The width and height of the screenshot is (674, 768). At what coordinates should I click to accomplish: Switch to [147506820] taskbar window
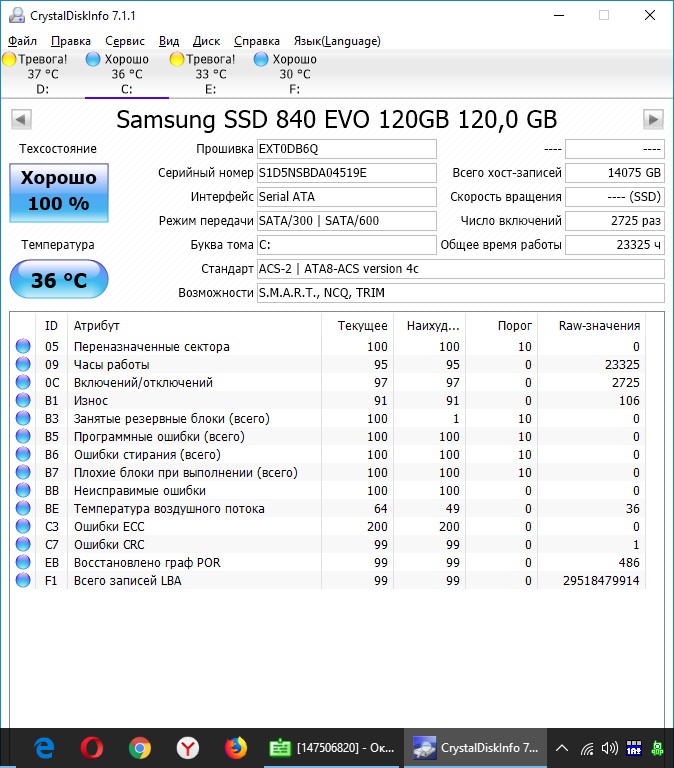pos(333,748)
